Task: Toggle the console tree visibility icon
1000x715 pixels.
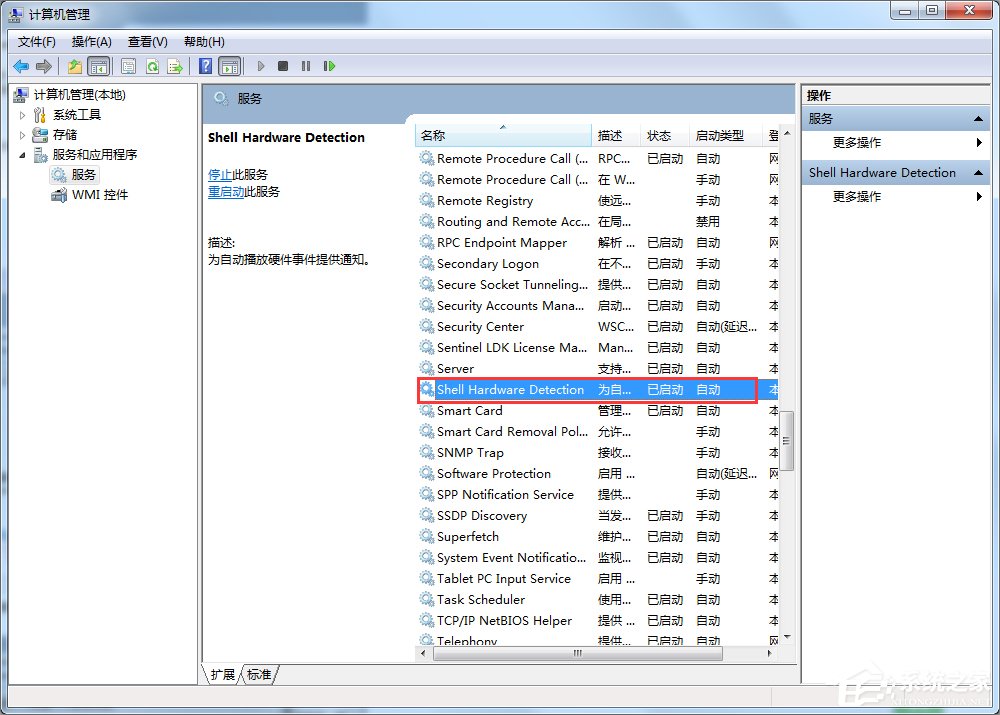Action: pyautogui.click(x=98, y=66)
